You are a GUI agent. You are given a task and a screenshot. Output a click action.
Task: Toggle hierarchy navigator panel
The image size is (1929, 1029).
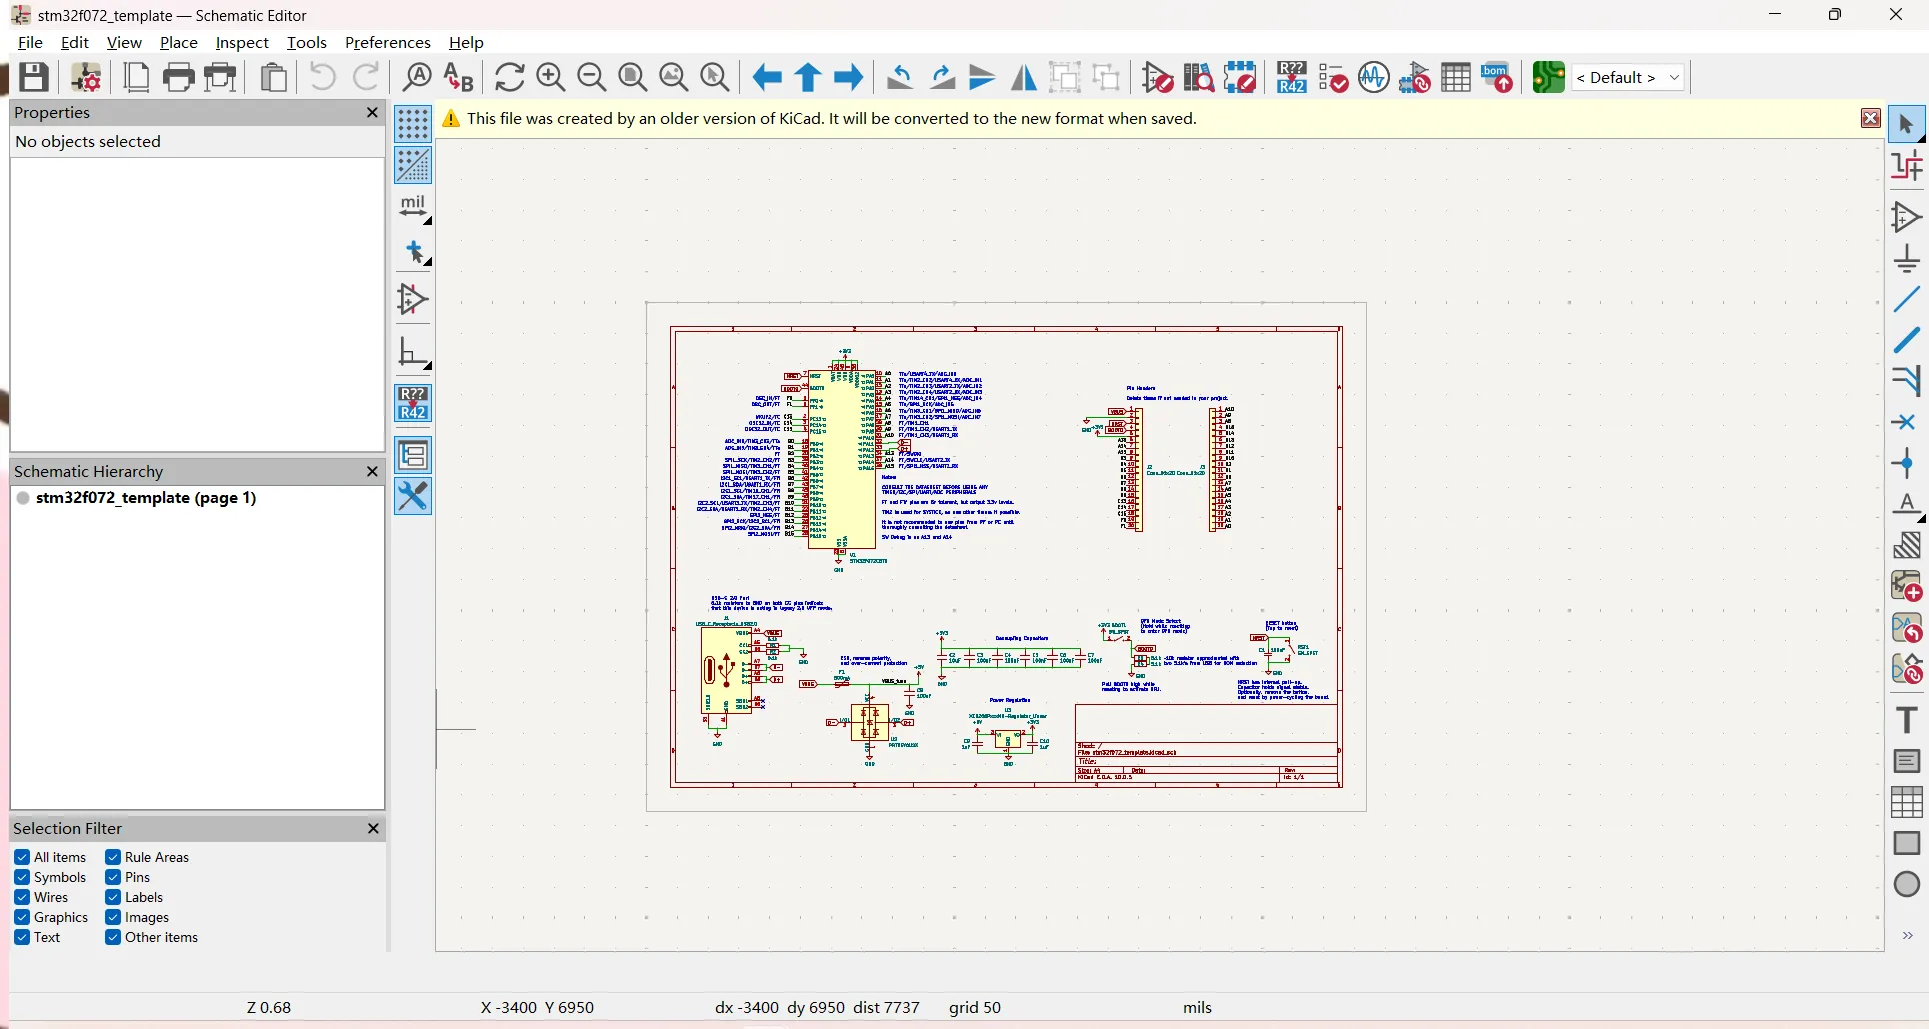(413, 455)
